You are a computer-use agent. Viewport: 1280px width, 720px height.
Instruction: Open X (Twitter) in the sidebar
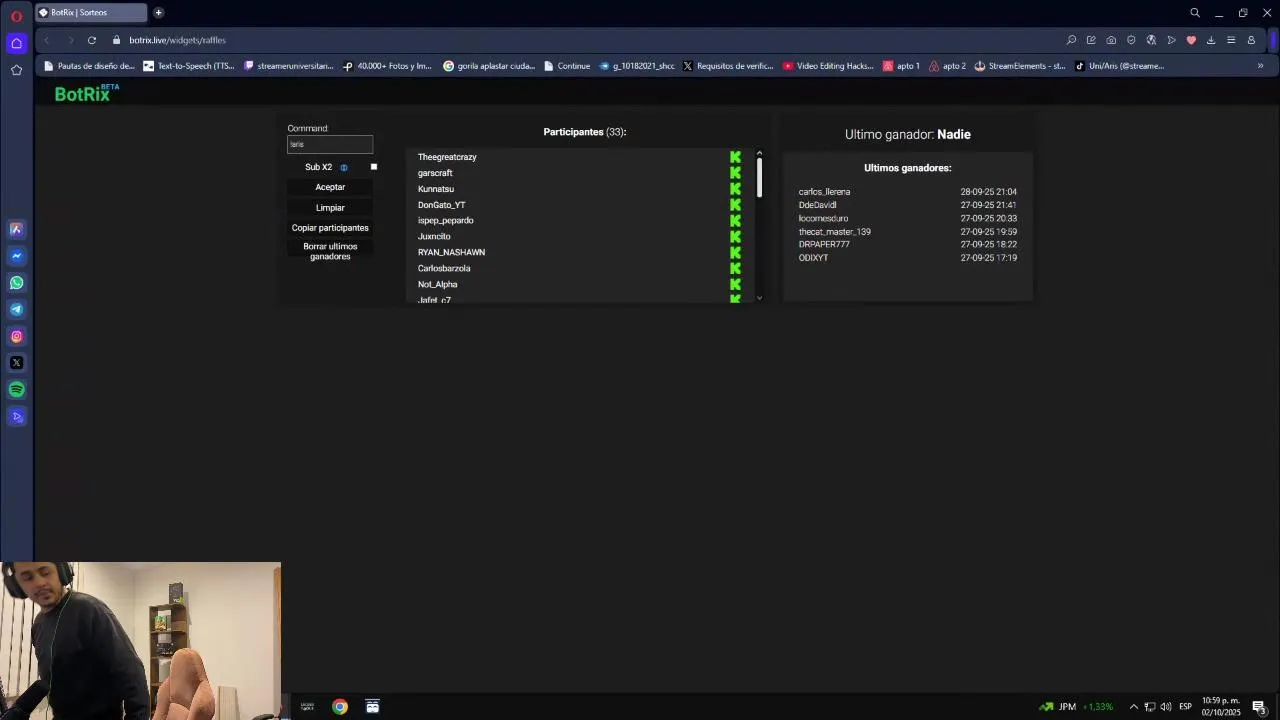16,363
